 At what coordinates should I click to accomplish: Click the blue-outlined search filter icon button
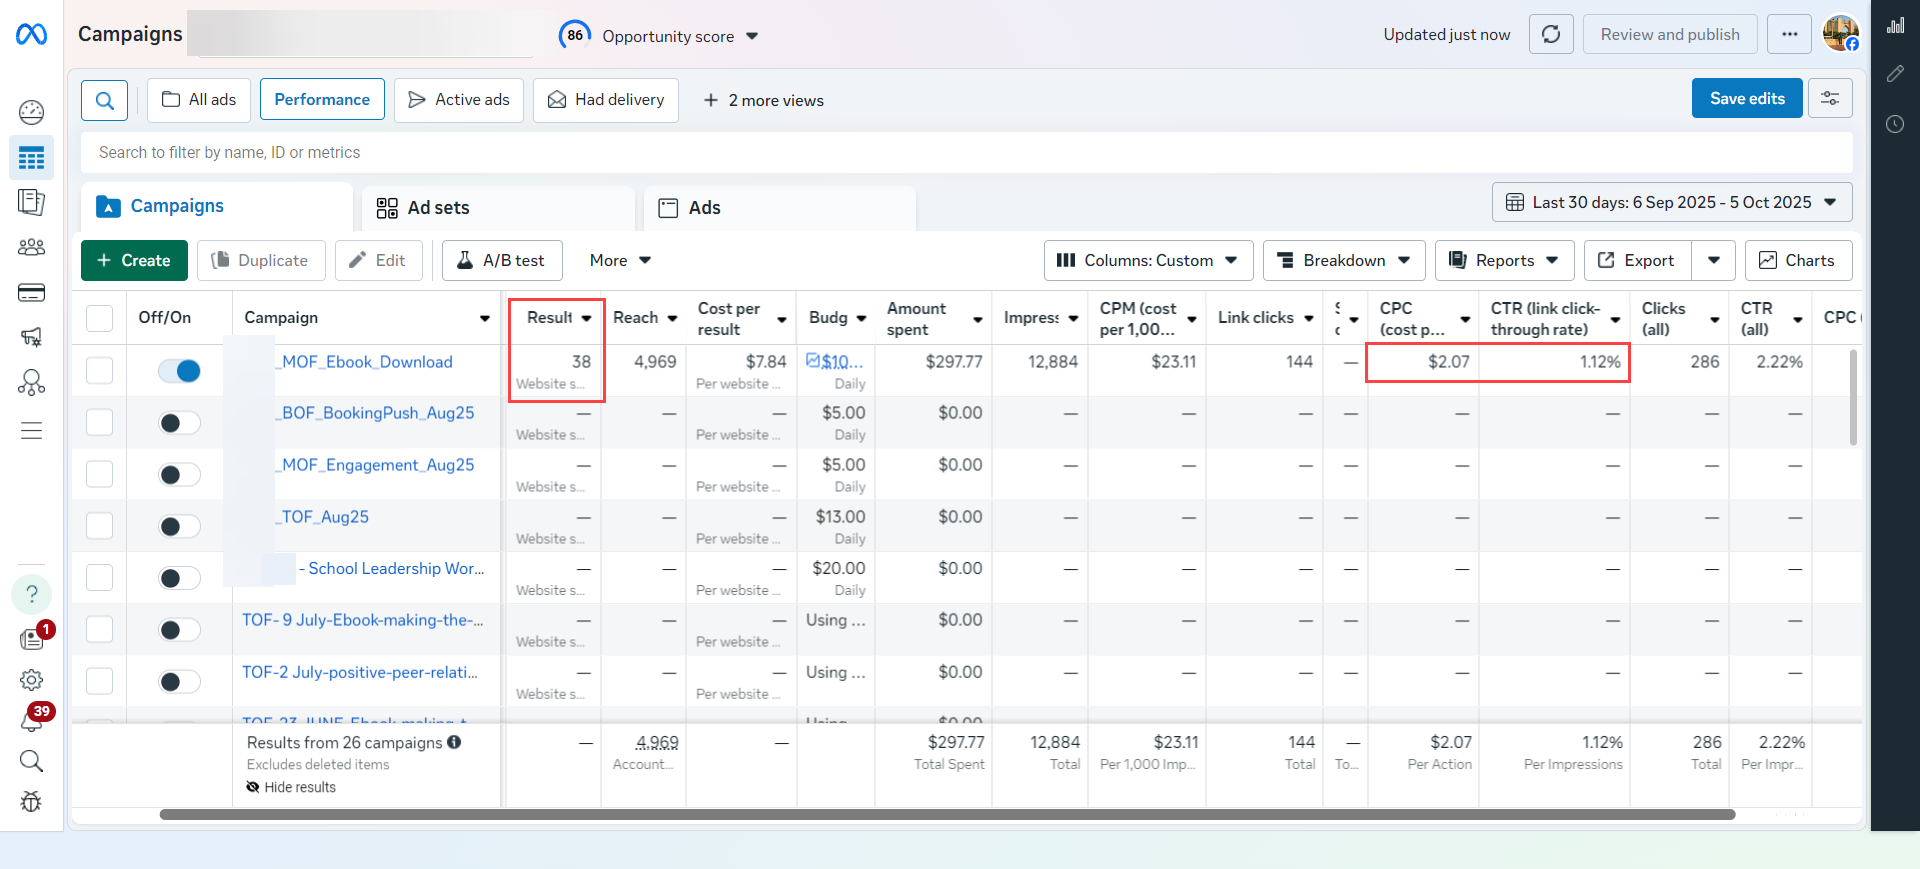(104, 100)
